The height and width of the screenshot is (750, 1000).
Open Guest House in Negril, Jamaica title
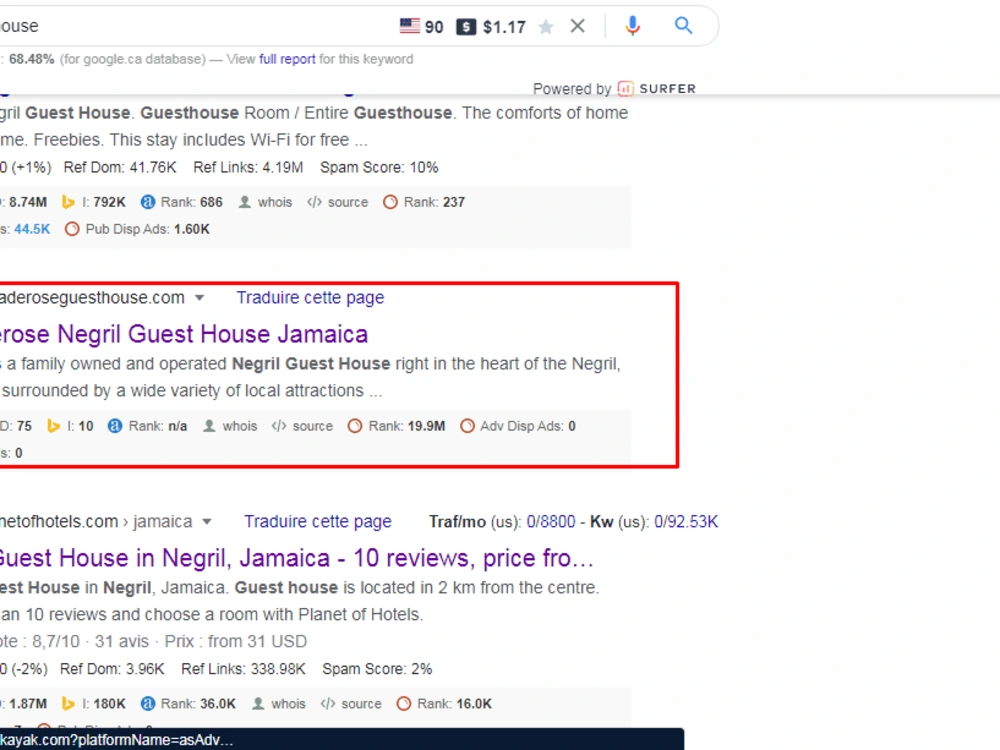tap(296, 558)
